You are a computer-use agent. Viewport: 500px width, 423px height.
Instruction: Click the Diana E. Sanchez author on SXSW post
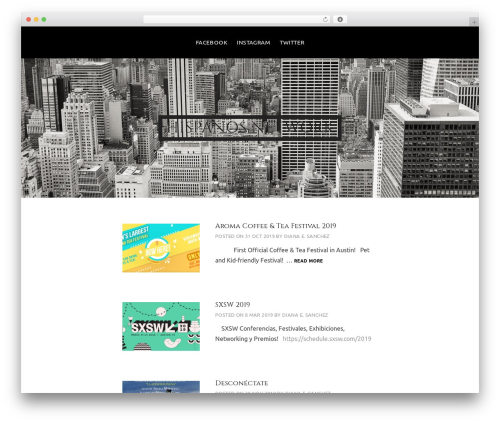pos(305,315)
